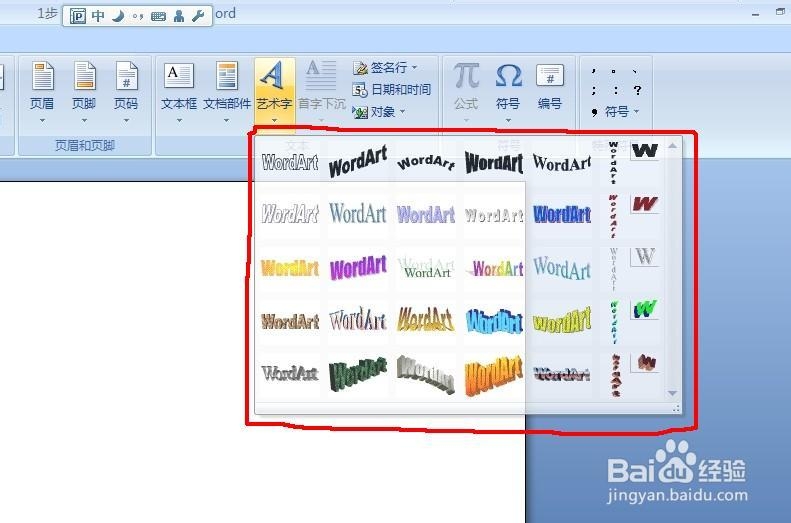Choose the heavy black condensed WordArt style
Screen dimensions: 791x523
(494, 162)
